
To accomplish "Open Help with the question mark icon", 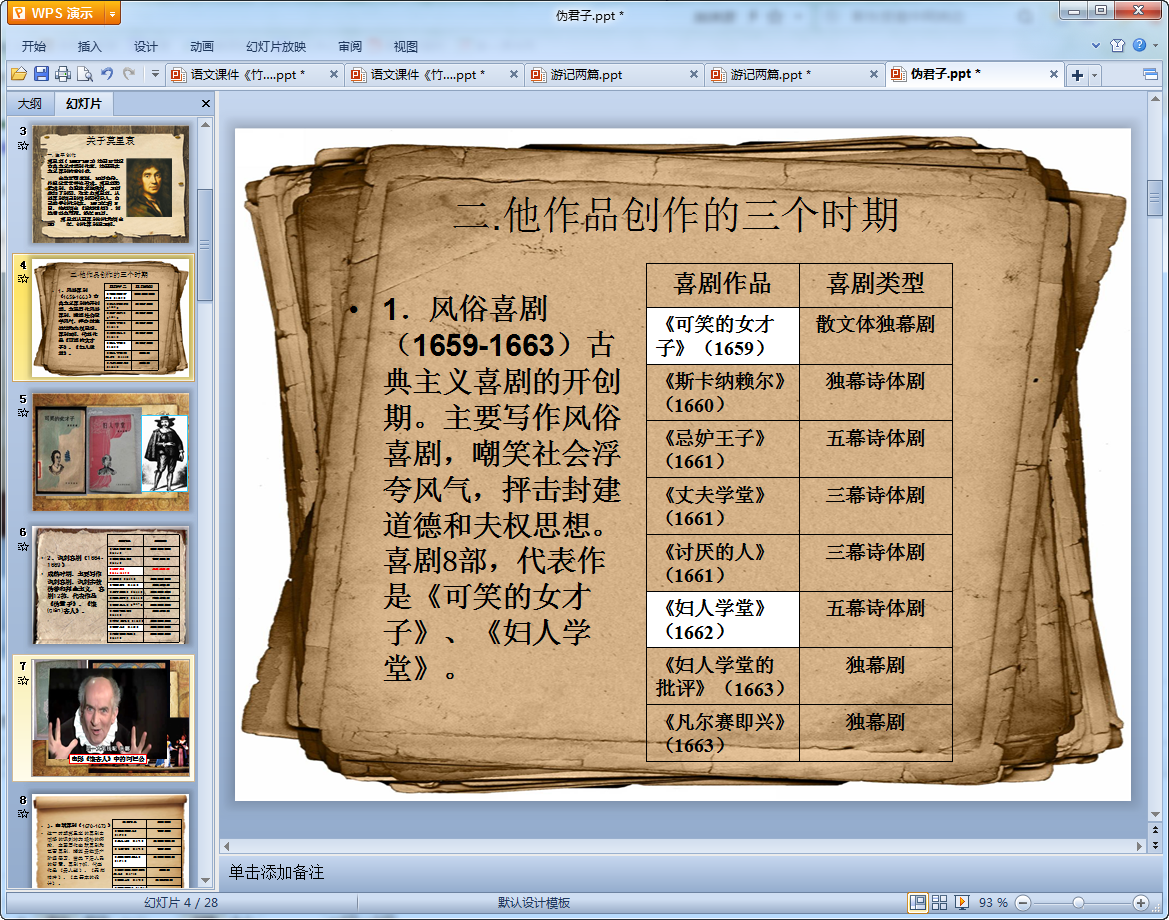I will coord(1139,45).
